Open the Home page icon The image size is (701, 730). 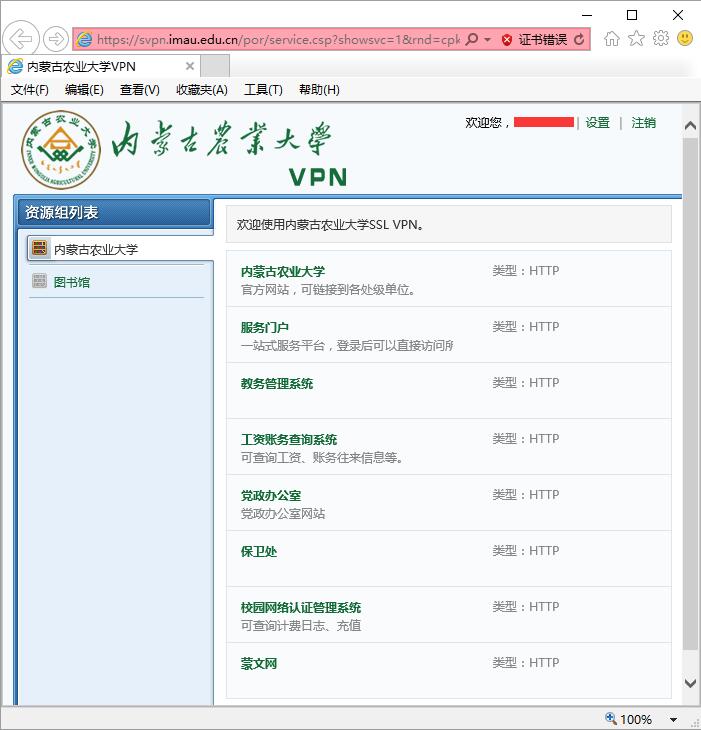612,39
